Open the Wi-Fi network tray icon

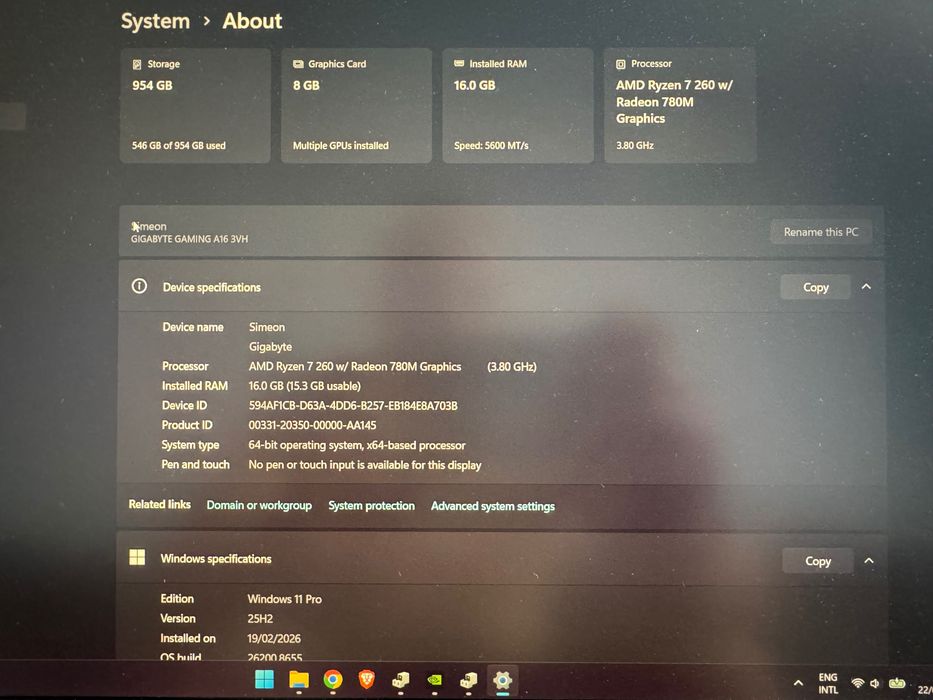coord(857,683)
